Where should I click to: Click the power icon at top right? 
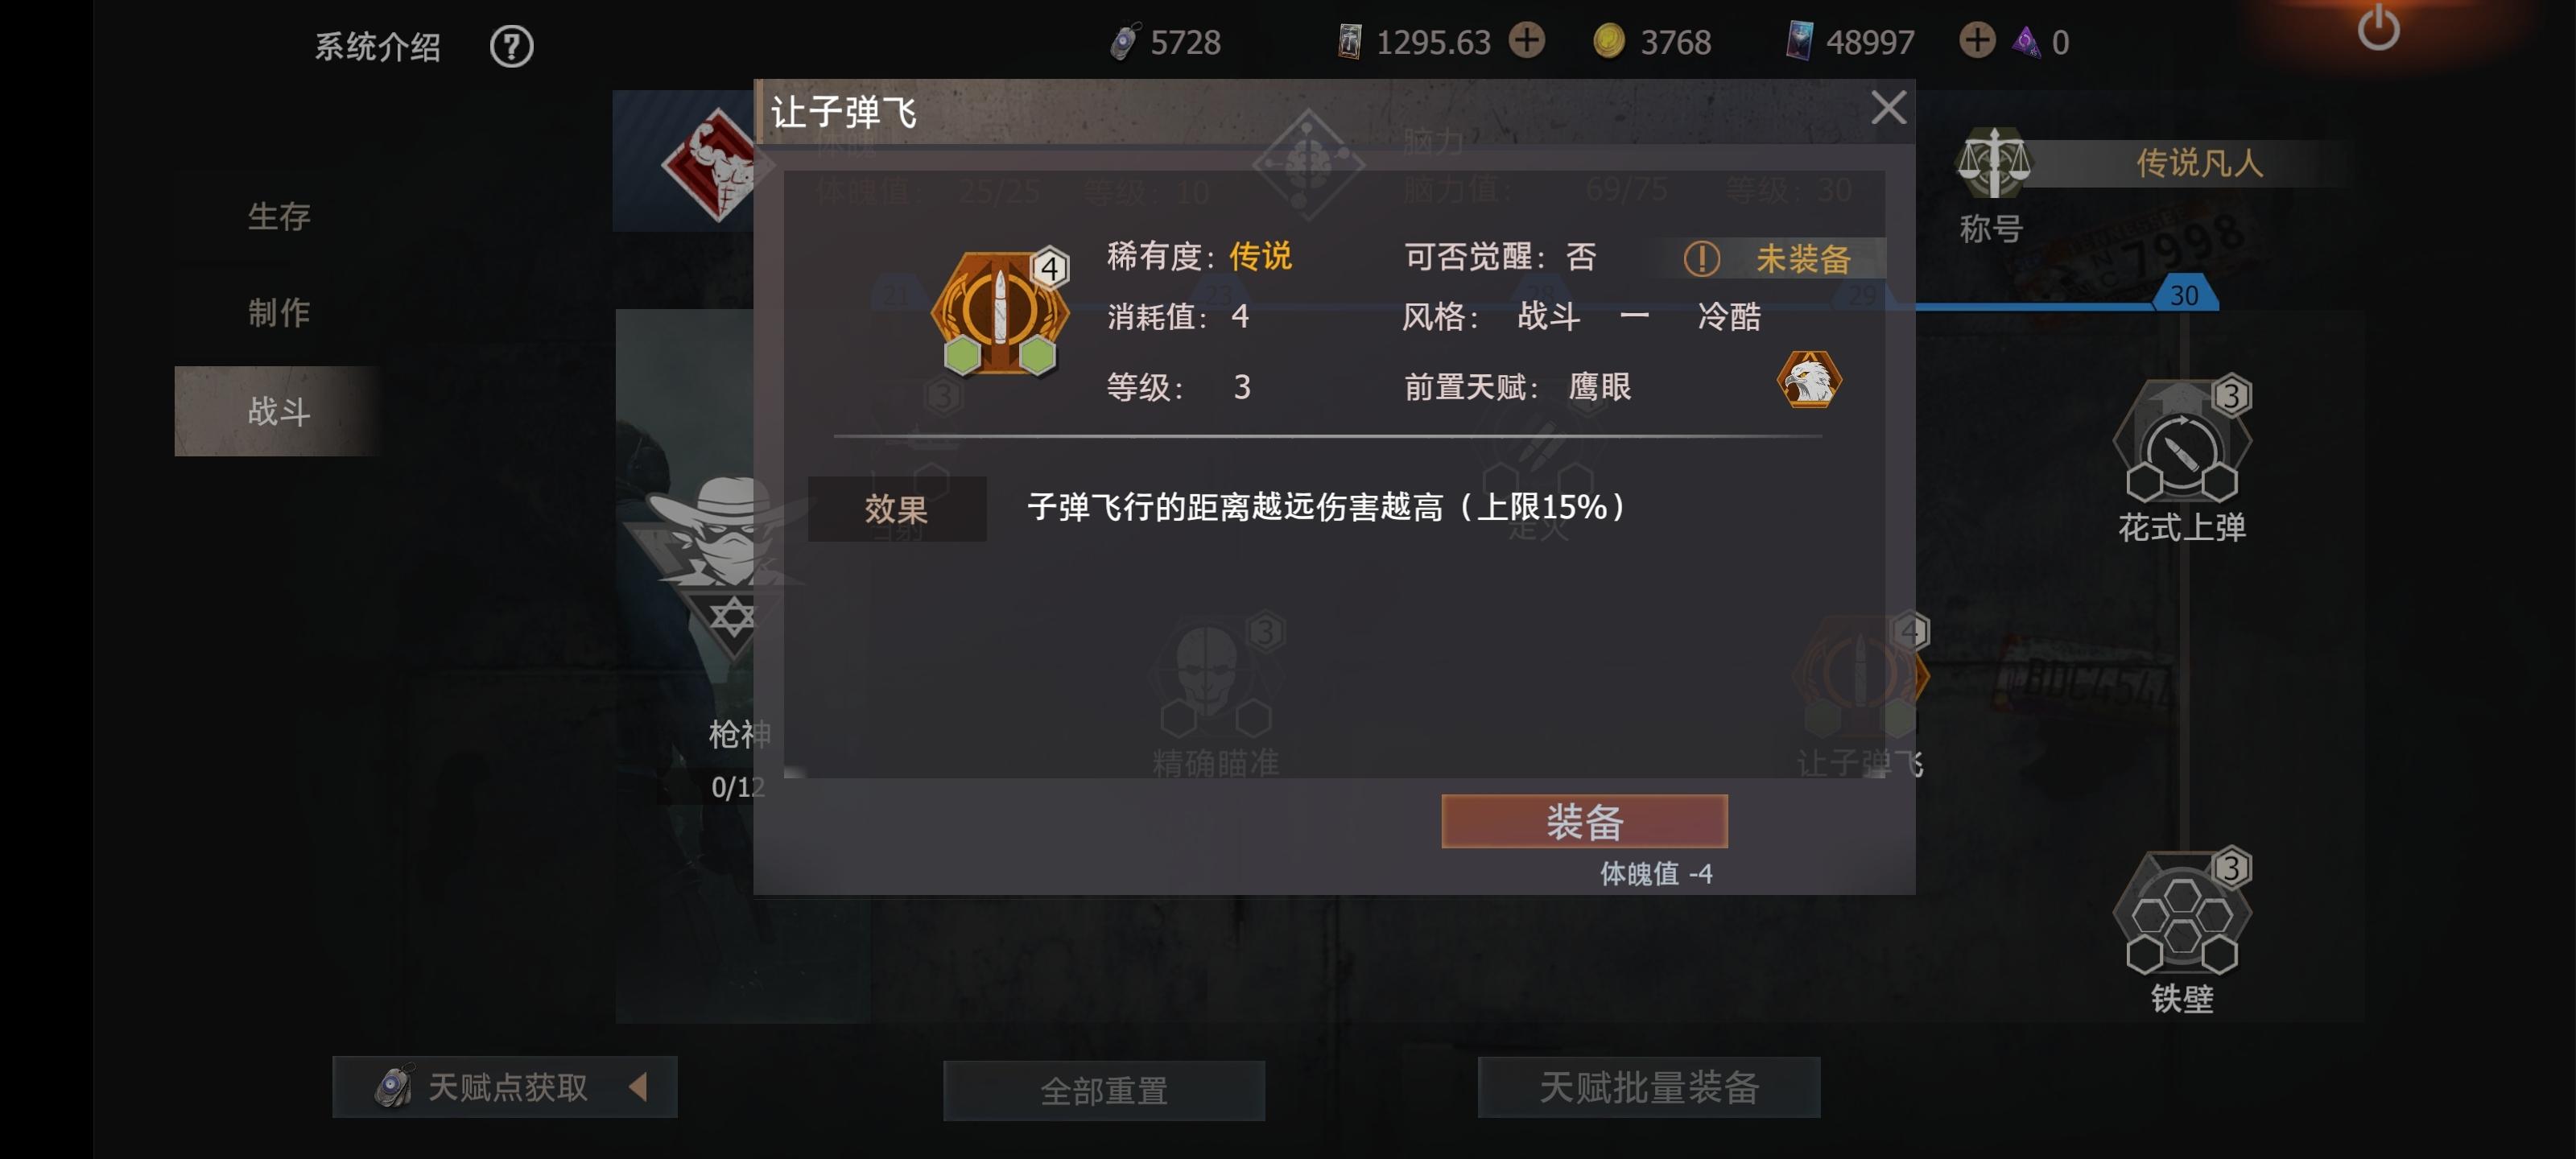click(x=2378, y=28)
